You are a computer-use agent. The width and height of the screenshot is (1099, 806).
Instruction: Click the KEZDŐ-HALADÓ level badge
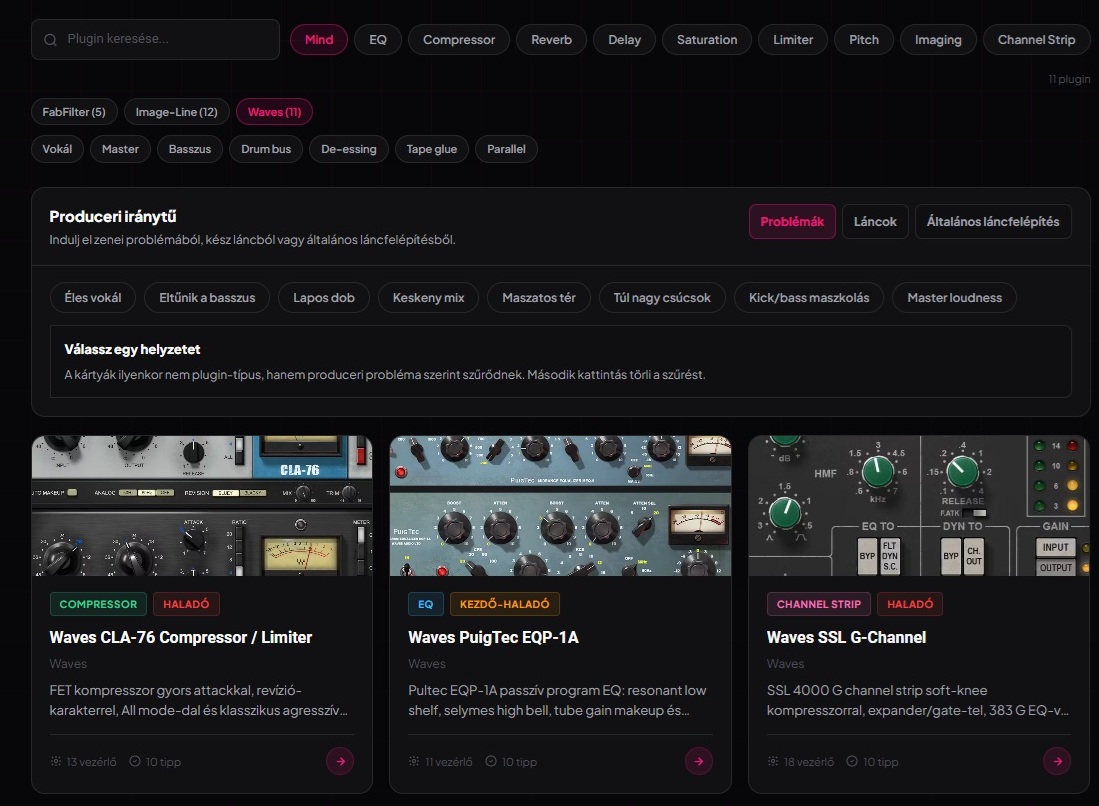click(505, 604)
